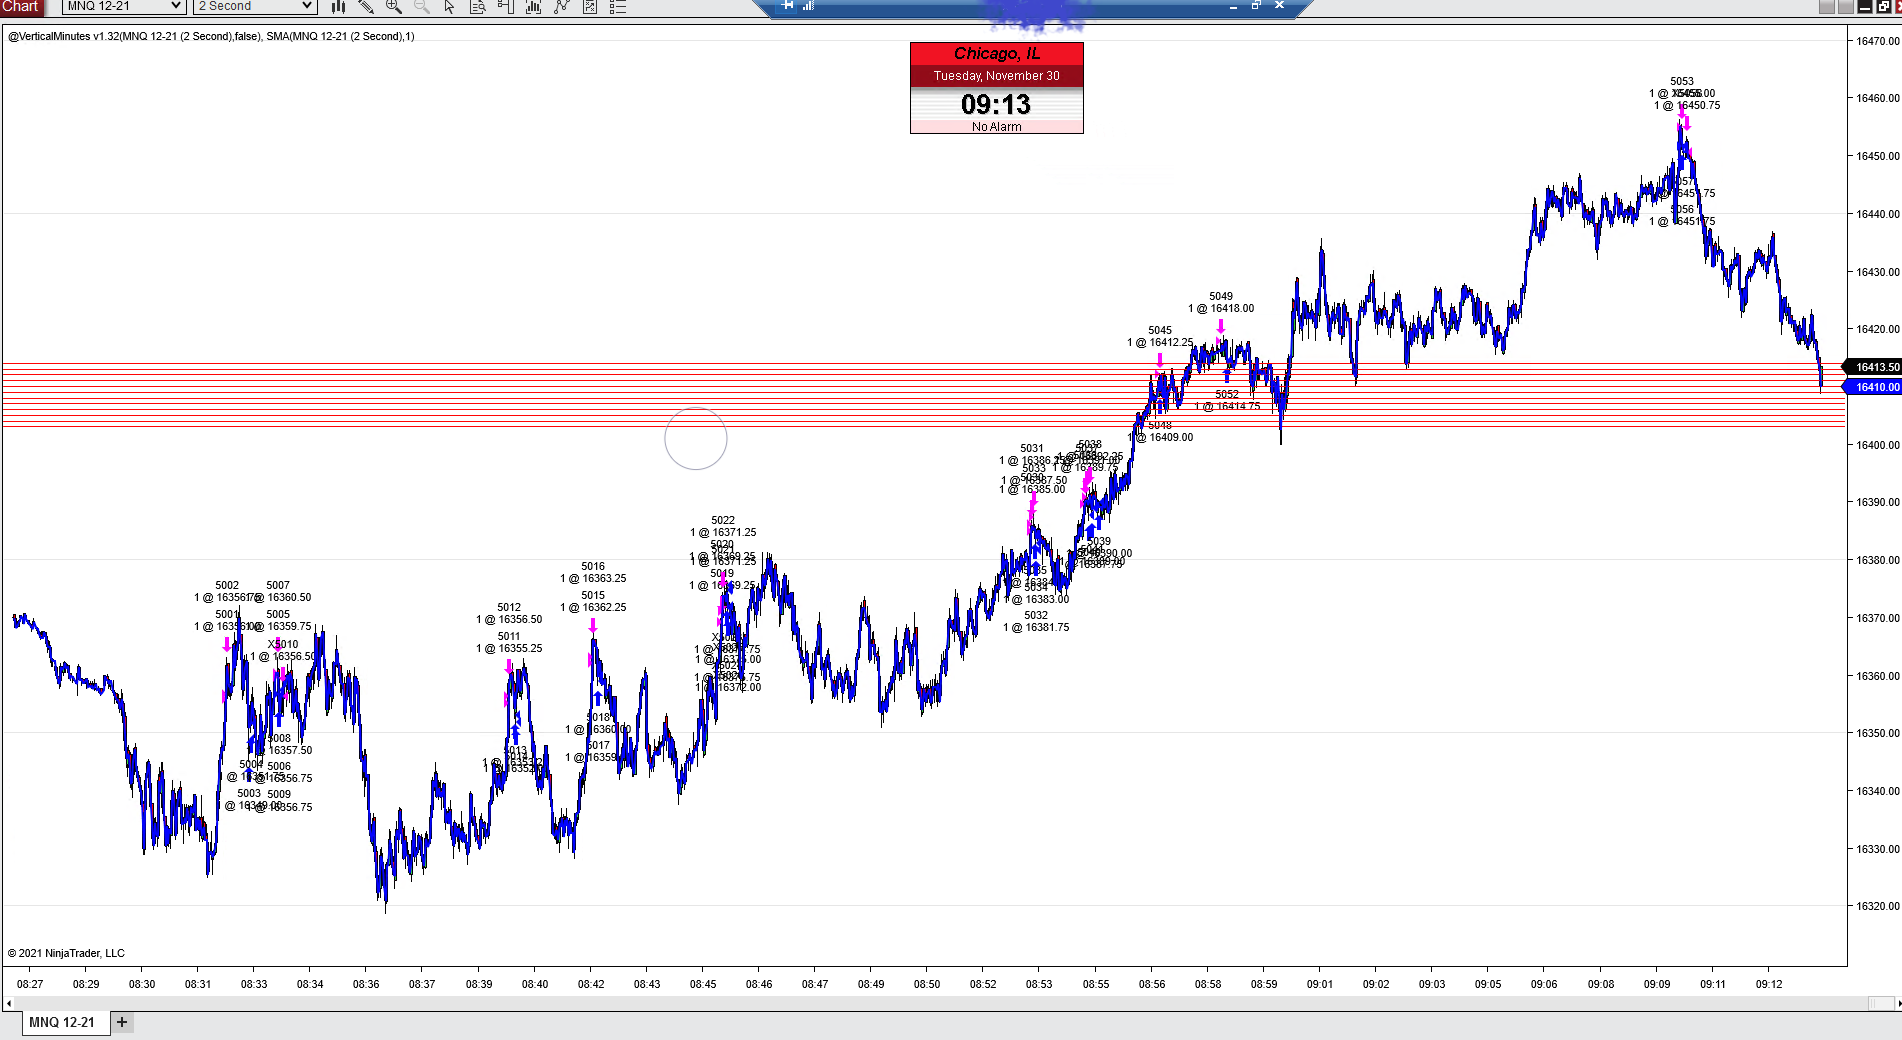Open the Chart Trader icon
The width and height of the screenshot is (1902, 1040).
(x=506, y=6)
